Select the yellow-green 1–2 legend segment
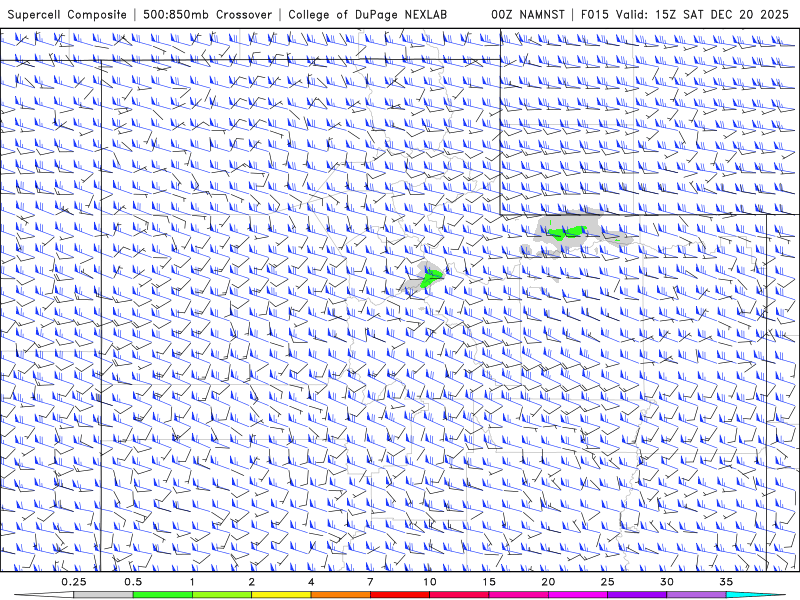Image resolution: width=800 pixels, height=600 pixels. (x=222, y=595)
